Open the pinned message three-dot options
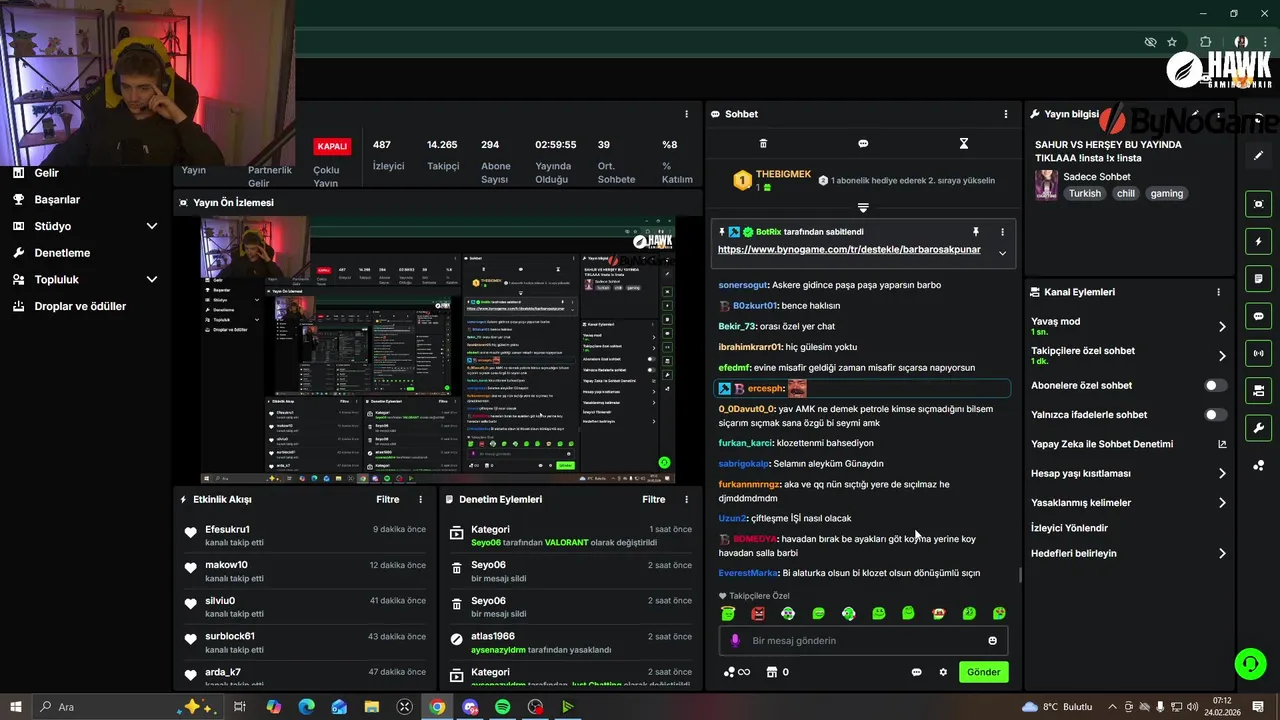 point(1002,232)
